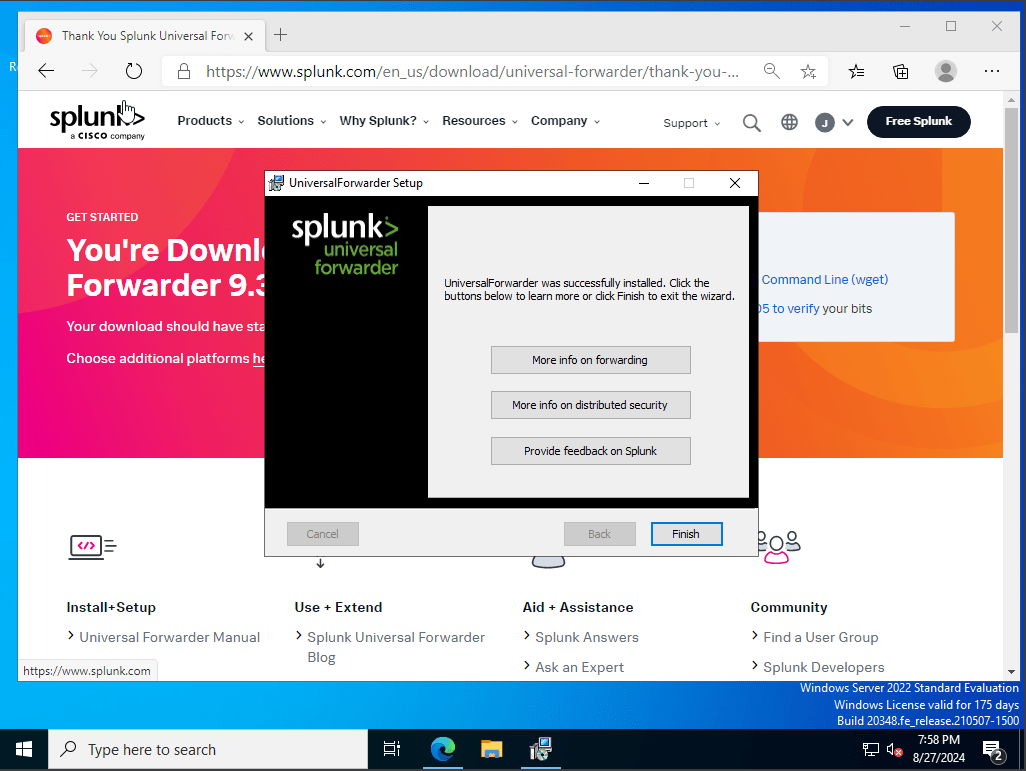This screenshot has width=1026, height=771.
Task: Open the Splunk Answers link
Action: point(587,637)
